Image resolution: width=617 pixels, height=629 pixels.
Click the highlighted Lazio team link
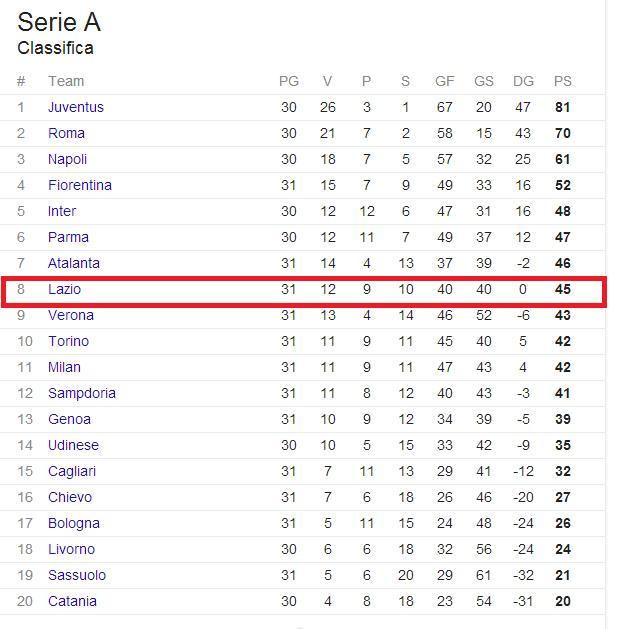click(64, 289)
